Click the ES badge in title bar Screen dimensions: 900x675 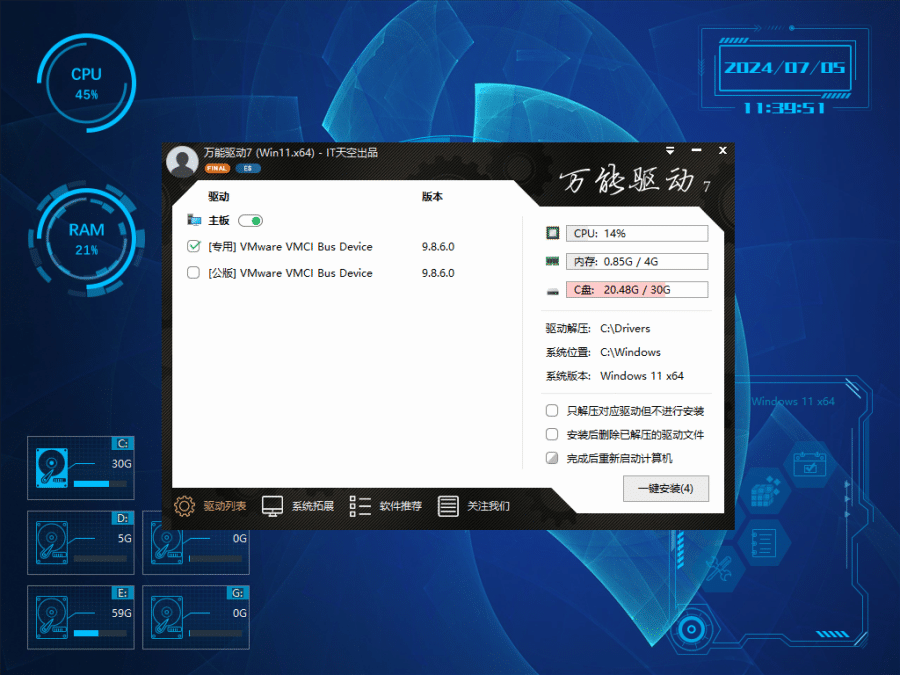tap(248, 168)
